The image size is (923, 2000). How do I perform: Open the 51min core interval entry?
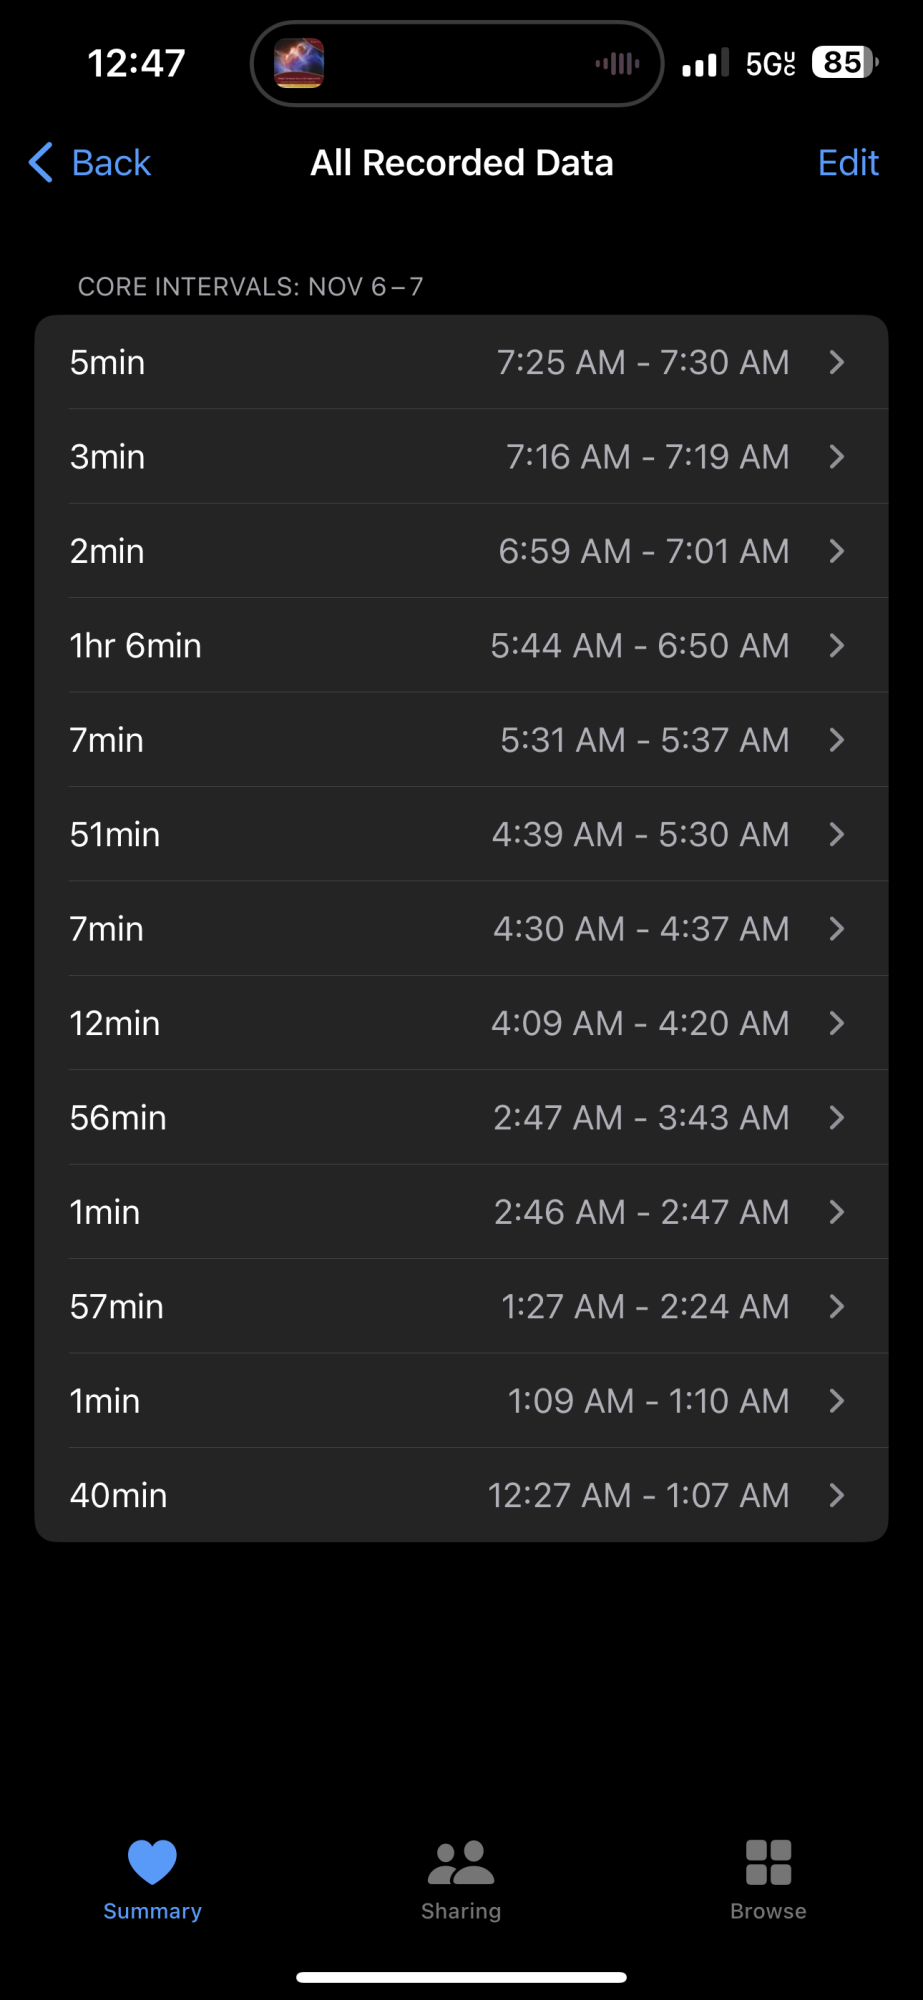pyautogui.click(x=460, y=835)
